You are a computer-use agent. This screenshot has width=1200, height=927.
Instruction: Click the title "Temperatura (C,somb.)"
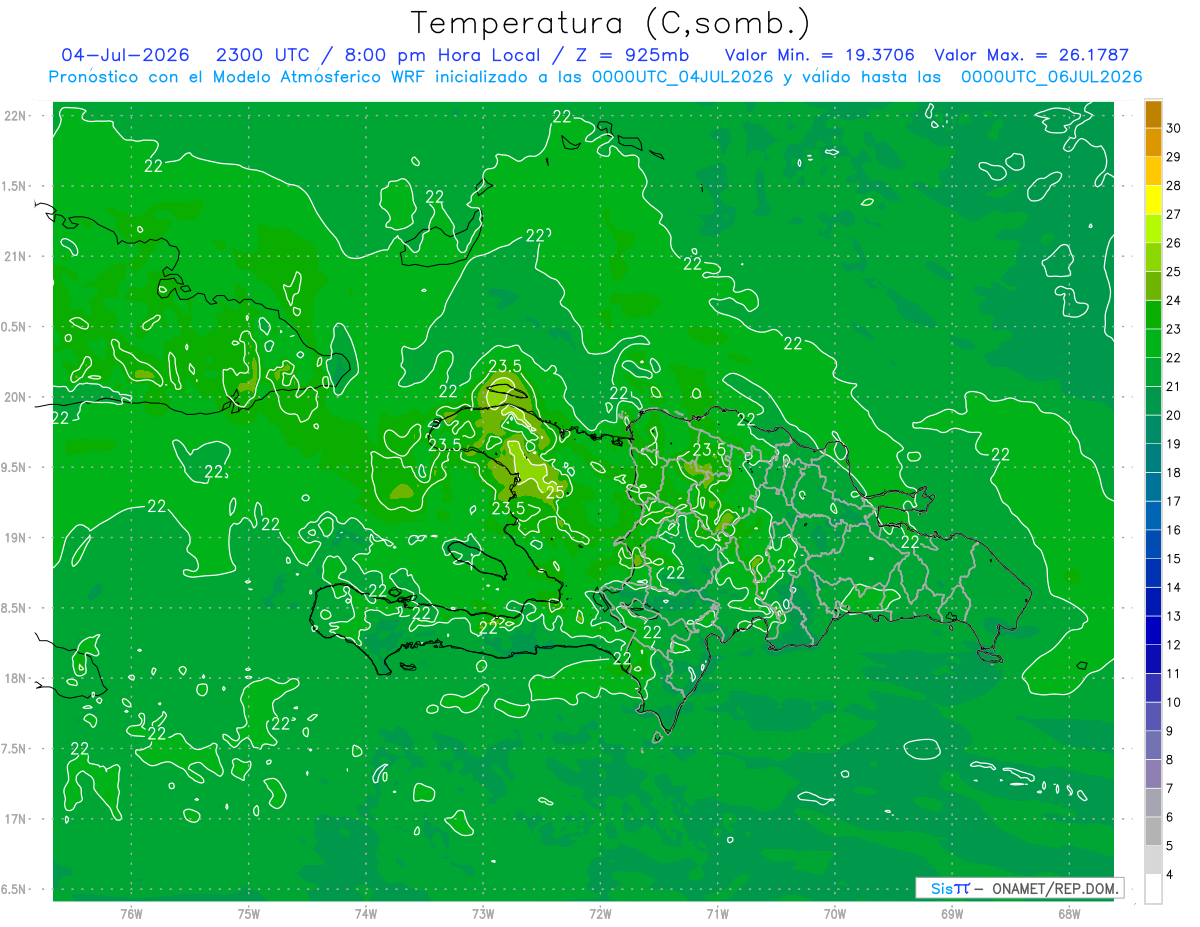point(611,23)
